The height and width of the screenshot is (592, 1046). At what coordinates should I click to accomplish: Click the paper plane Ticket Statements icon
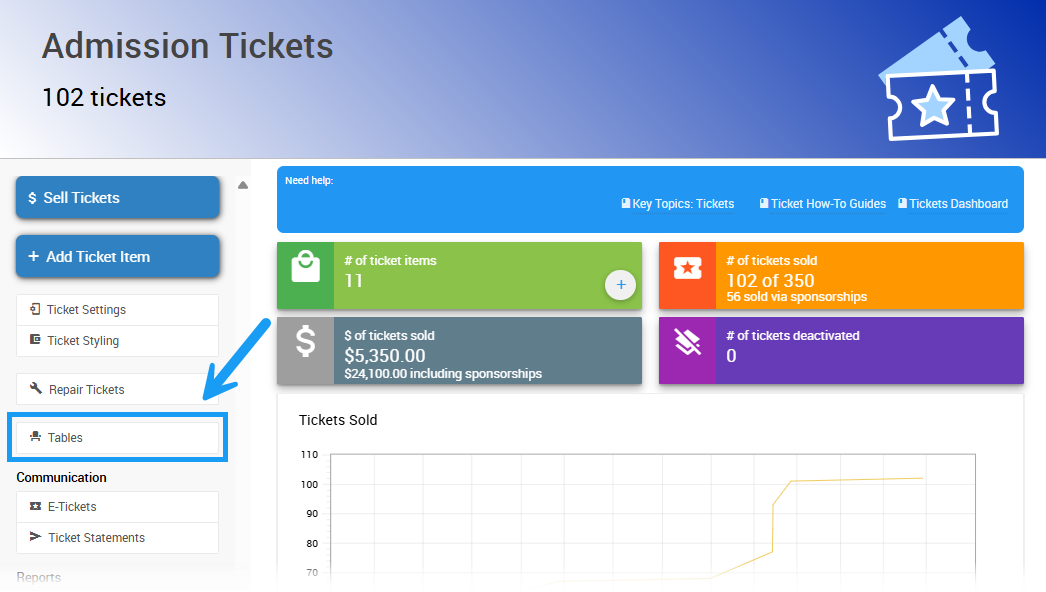point(36,537)
